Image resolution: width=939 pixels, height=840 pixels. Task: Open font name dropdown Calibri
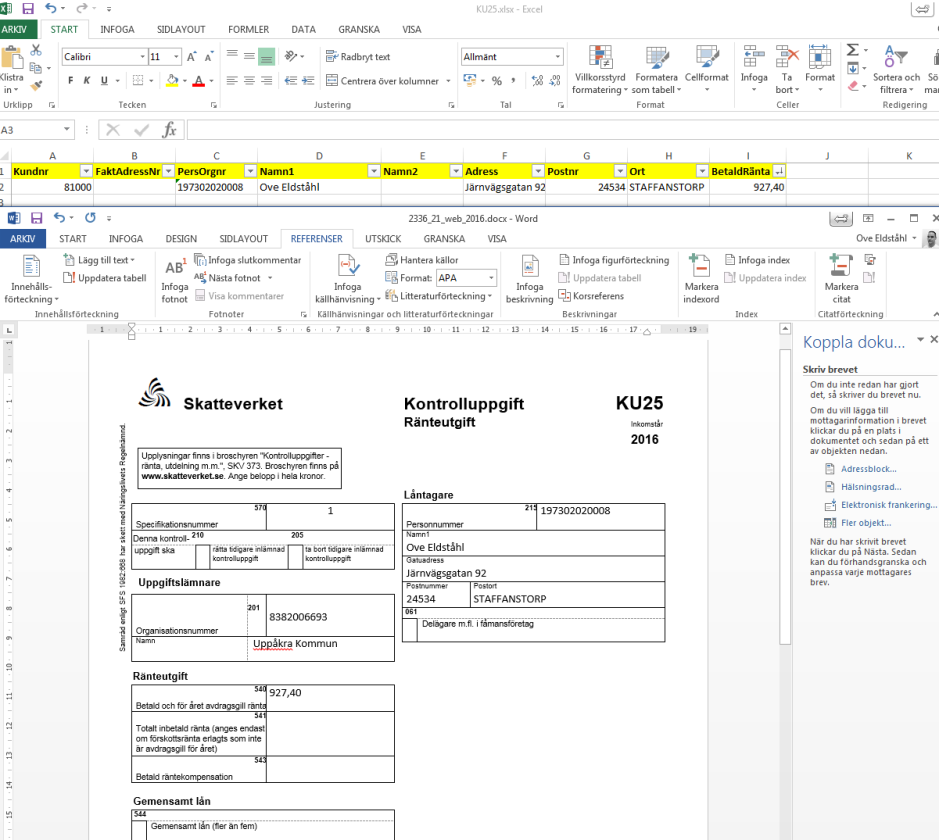pos(143,57)
